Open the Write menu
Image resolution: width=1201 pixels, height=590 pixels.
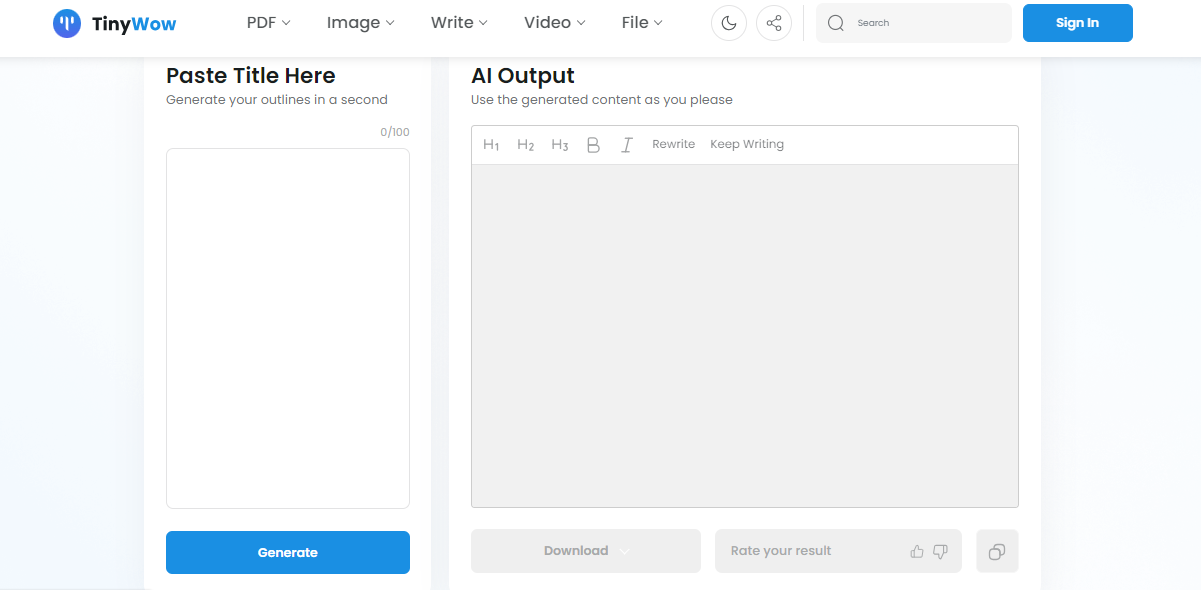pyautogui.click(x=459, y=22)
